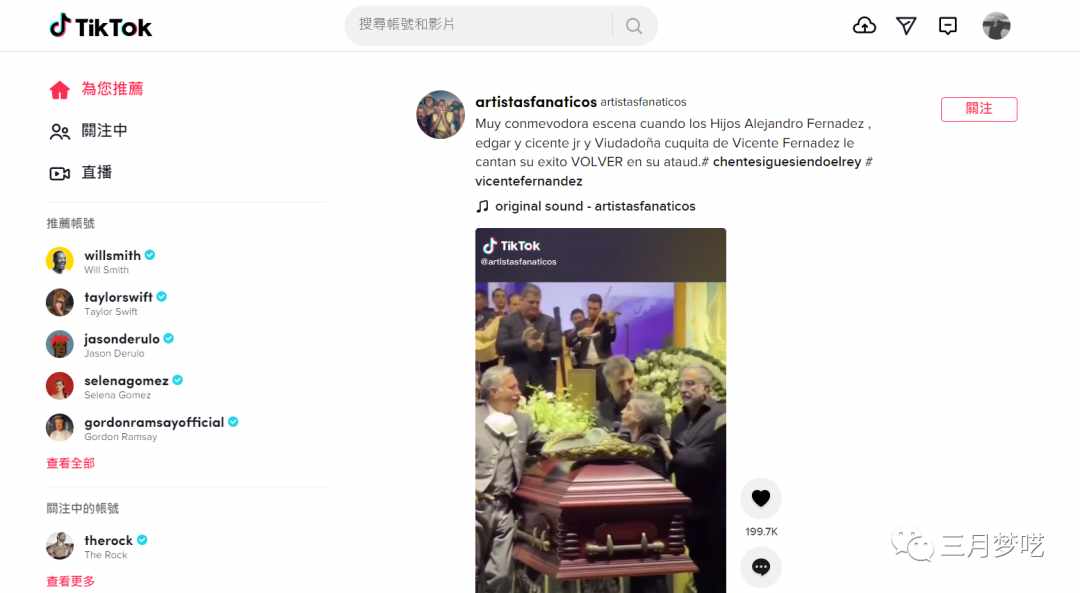1080x593 pixels.
Task: Follow artistasfanaticos with 關注 button
Action: click(x=979, y=109)
